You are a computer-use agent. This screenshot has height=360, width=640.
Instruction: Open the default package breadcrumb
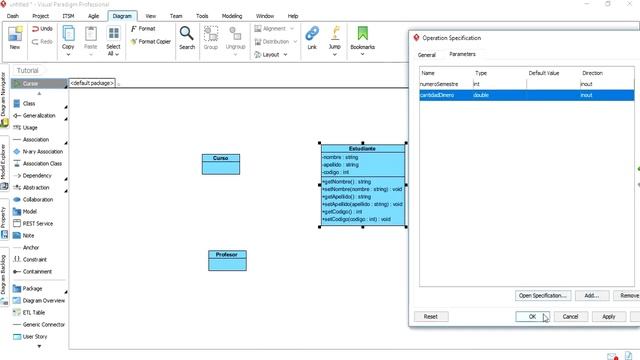coord(92,83)
